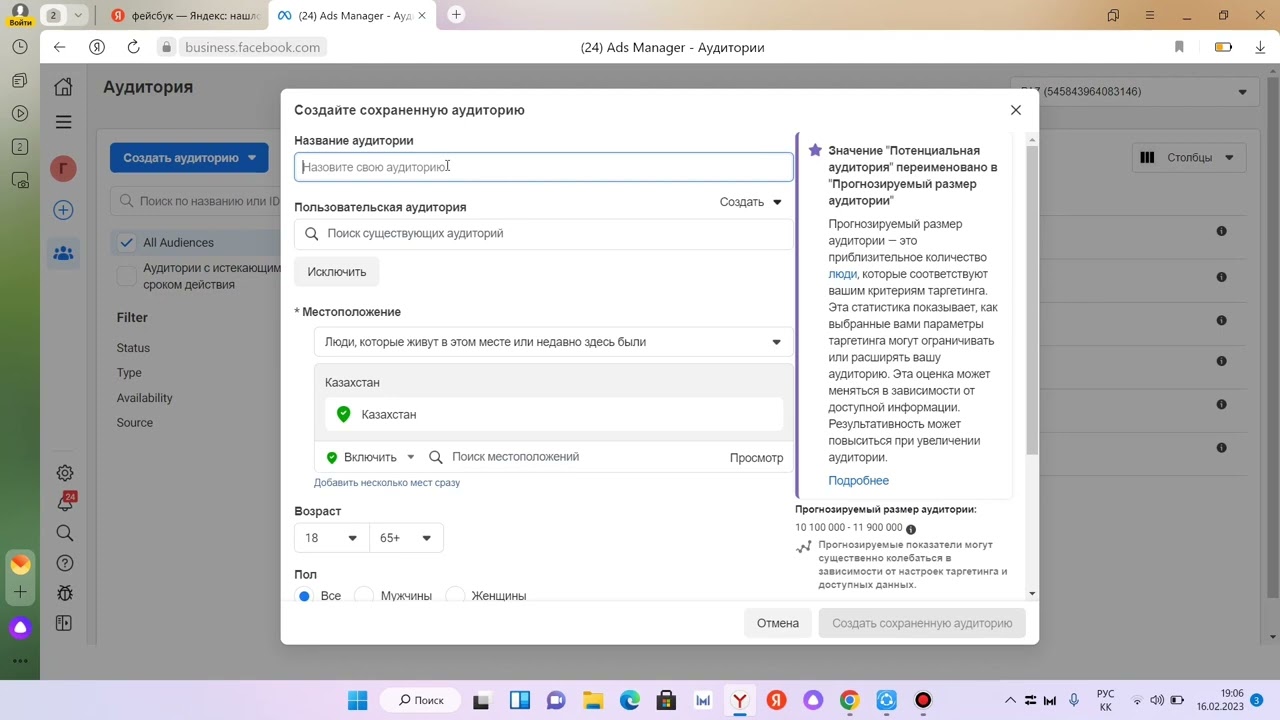Check 'Аудитории с истекающим сроком действия' checkbox

(126, 275)
